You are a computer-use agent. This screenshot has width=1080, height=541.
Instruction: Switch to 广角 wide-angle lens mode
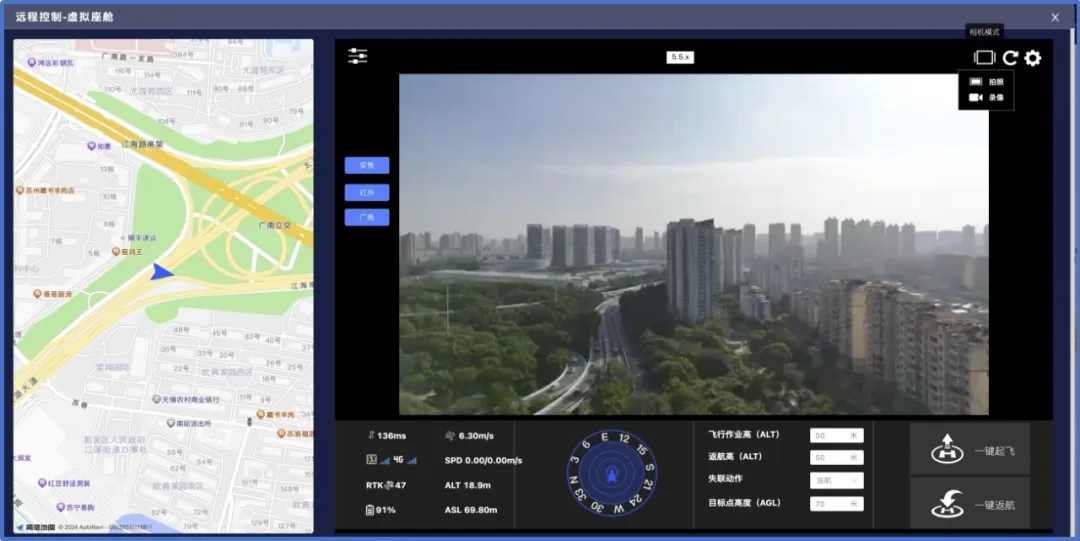click(x=367, y=217)
